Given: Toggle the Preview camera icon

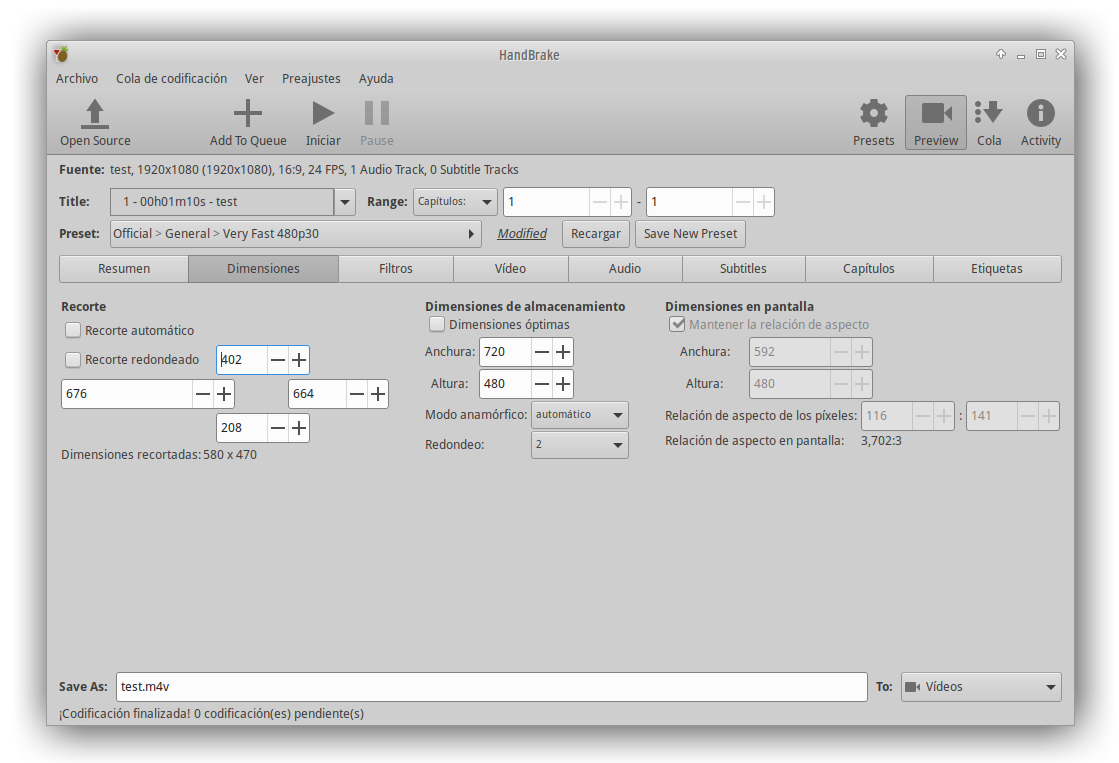Looking at the screenshot, I should pyautogui.click(x=936, y=113).
